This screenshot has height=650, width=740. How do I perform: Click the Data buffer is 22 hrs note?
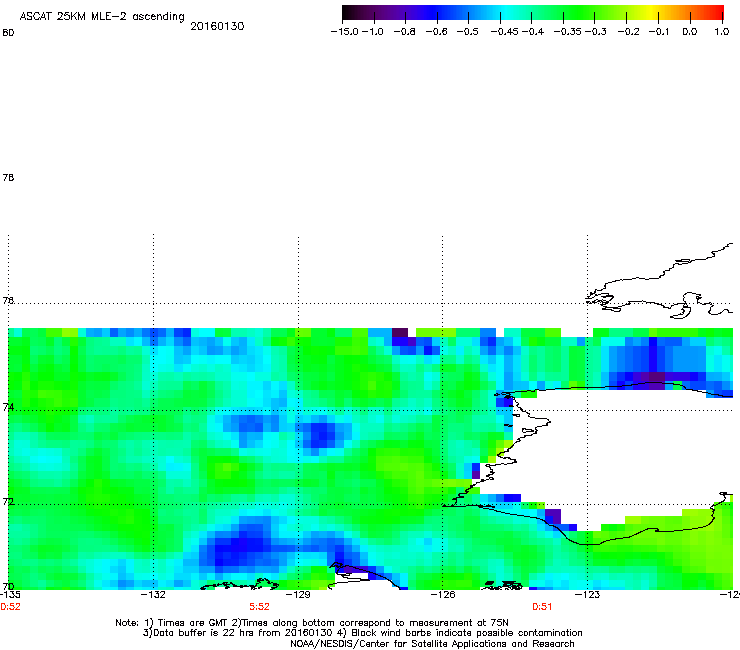tap(237, 633)
